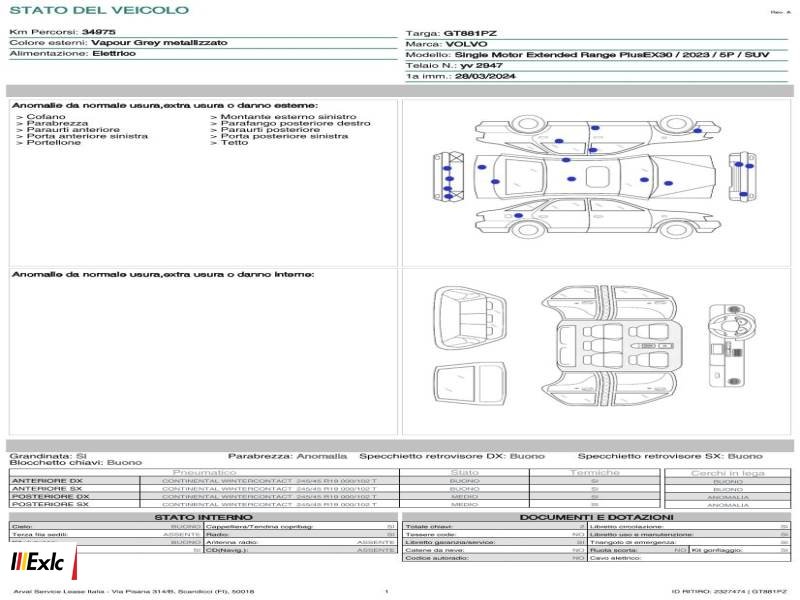Click 'Blocchetto chiavi: Buono'
Viewport: 800px width, 600px height.
click(76, 462)
